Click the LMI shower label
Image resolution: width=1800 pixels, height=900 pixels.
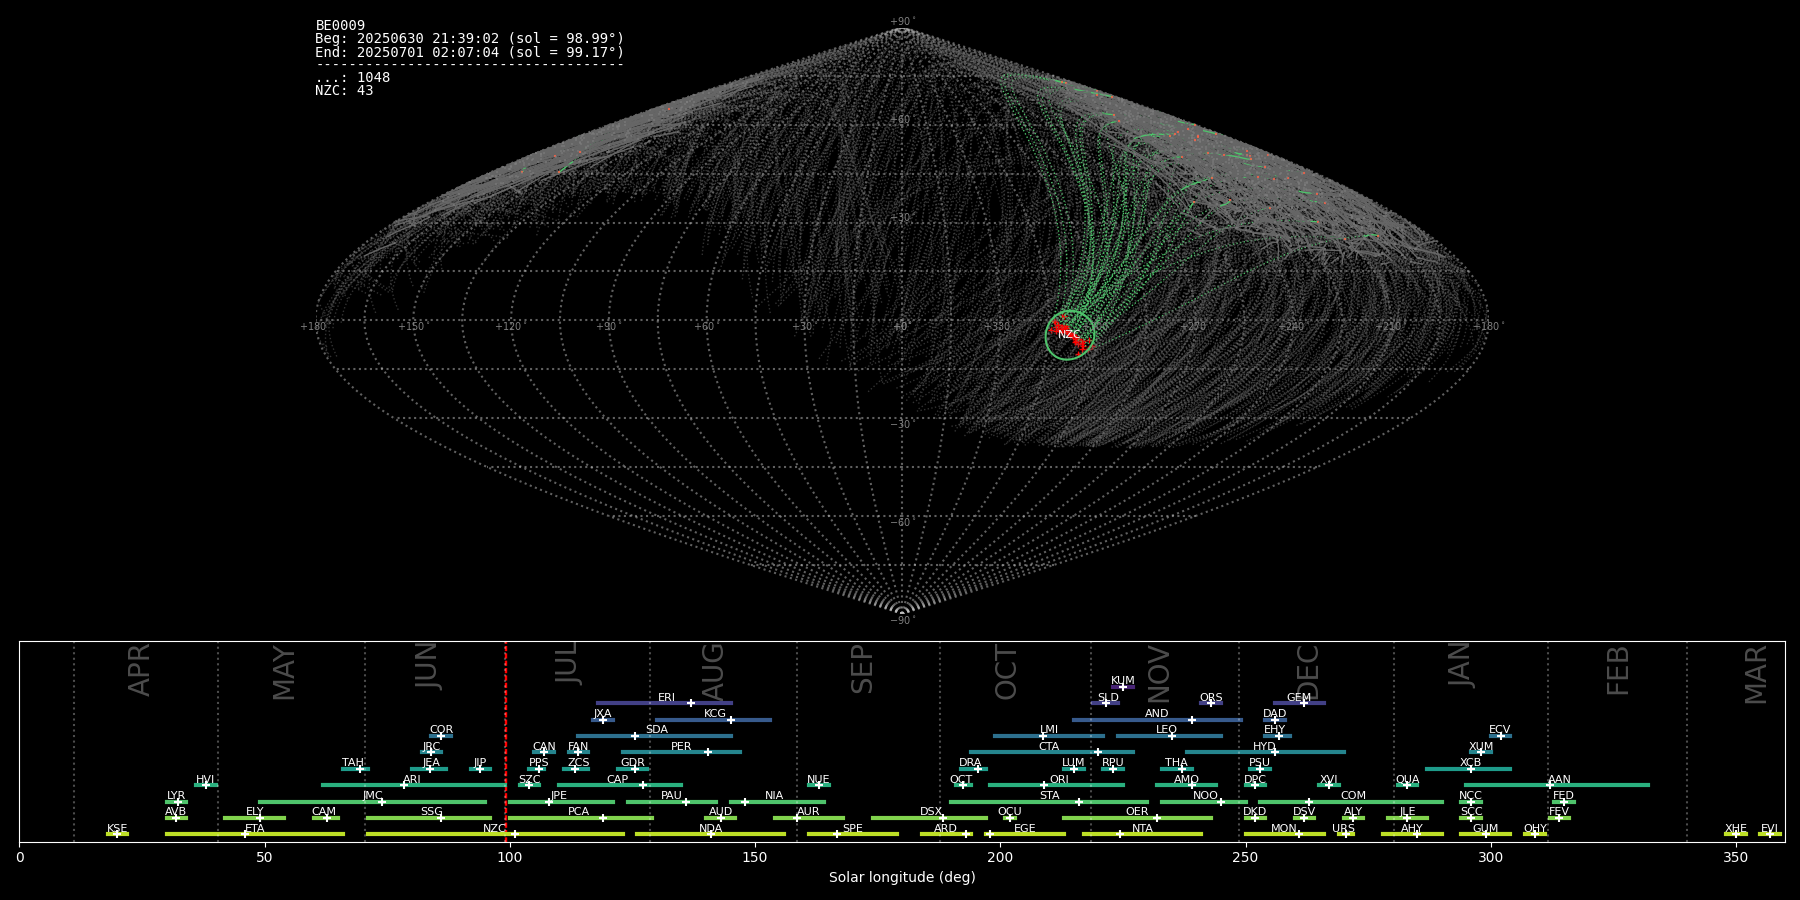tap(1049, 730)
